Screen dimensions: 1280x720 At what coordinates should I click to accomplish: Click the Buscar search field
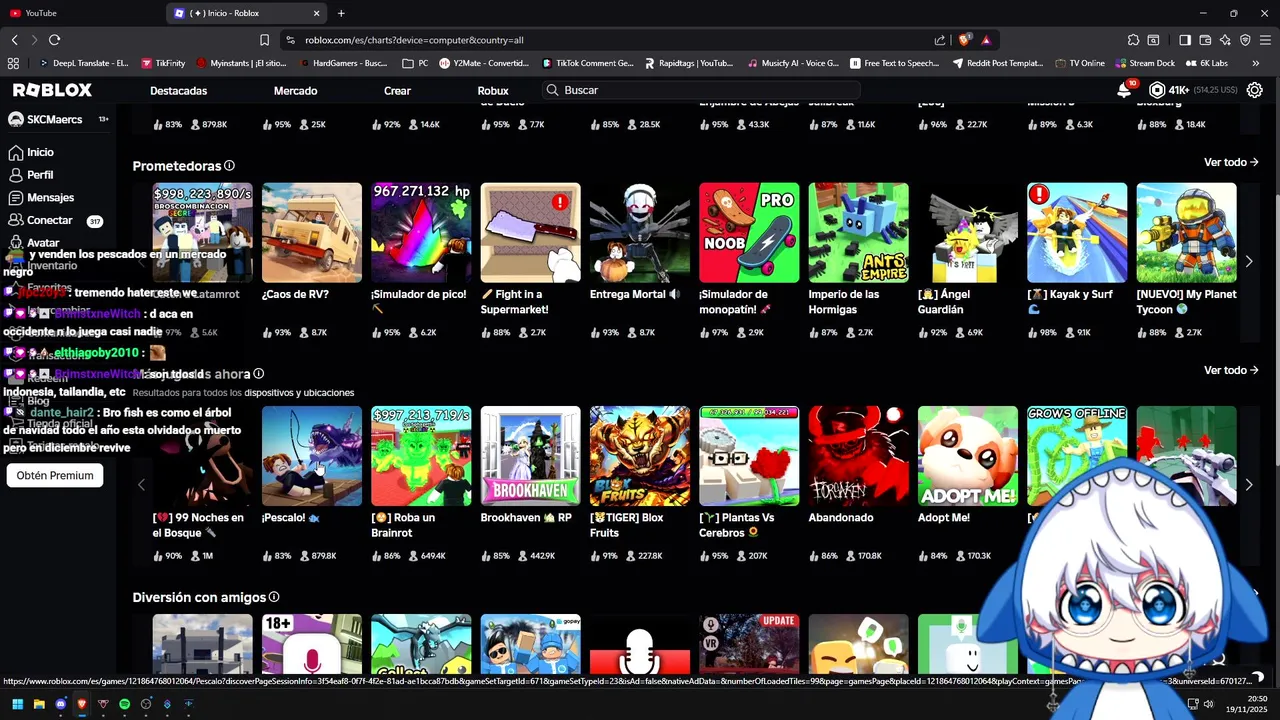tap(700, 90)
